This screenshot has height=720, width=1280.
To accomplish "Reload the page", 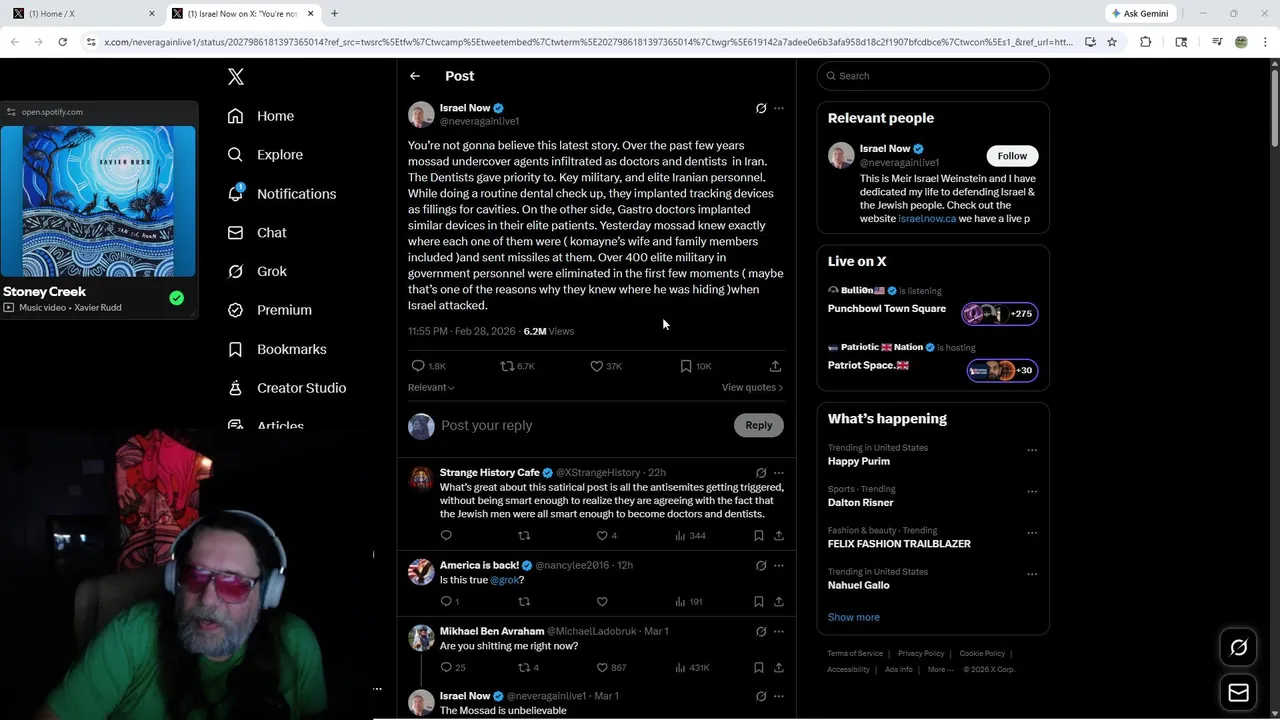I will pos(62,42).
